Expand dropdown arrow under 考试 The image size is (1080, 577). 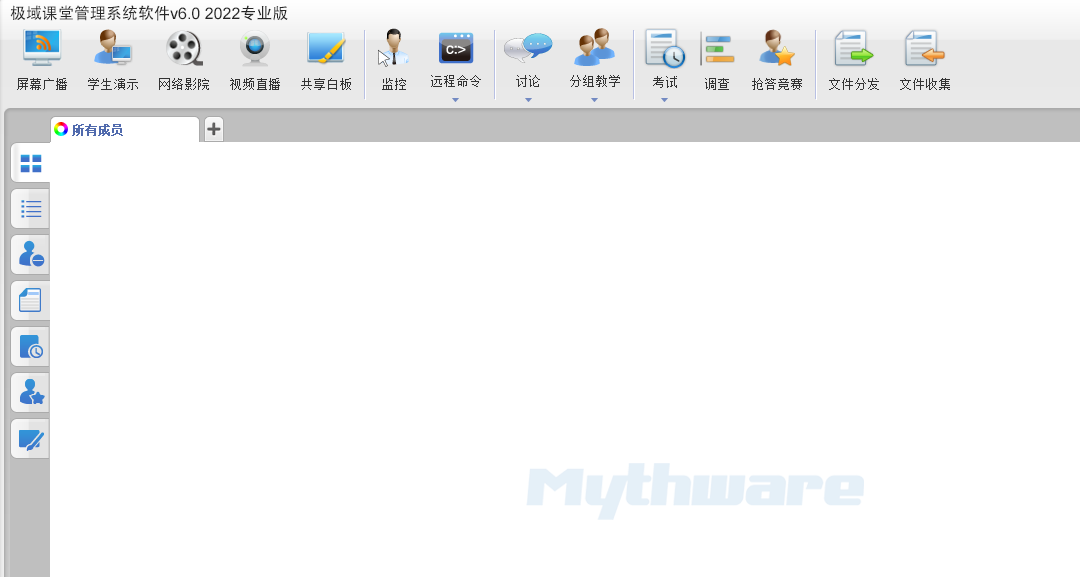(664, 100)
